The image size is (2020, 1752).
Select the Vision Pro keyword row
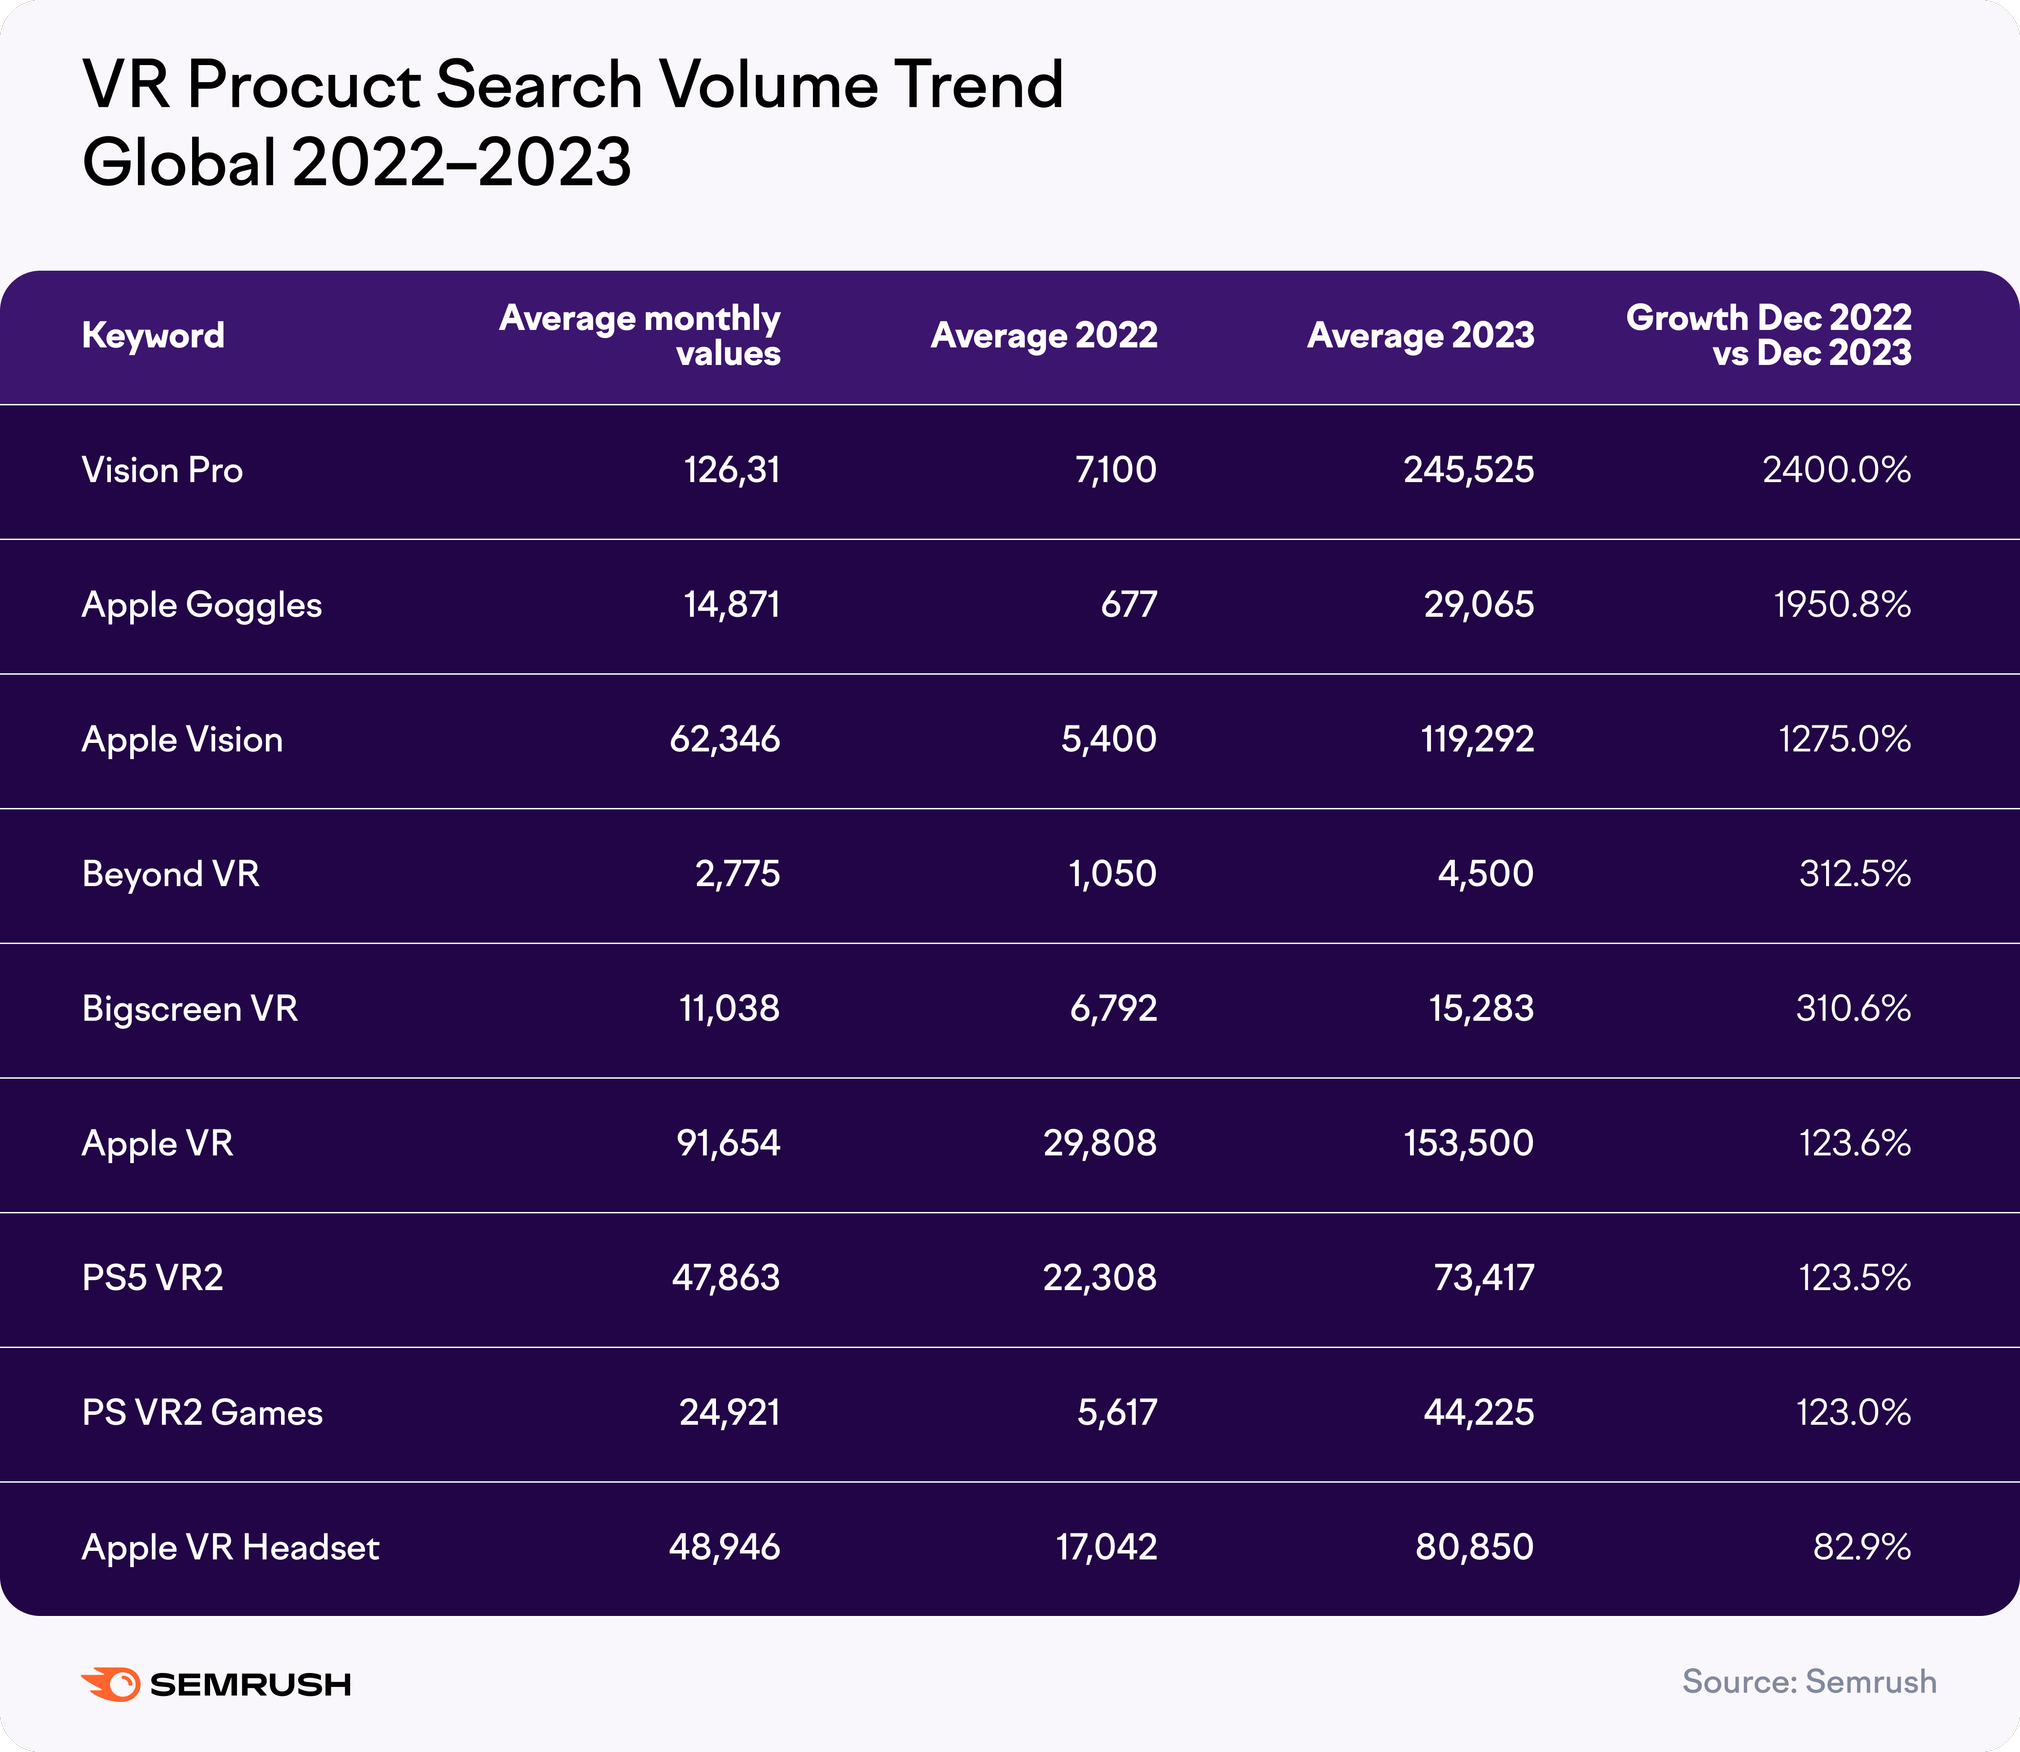(162, 470)
